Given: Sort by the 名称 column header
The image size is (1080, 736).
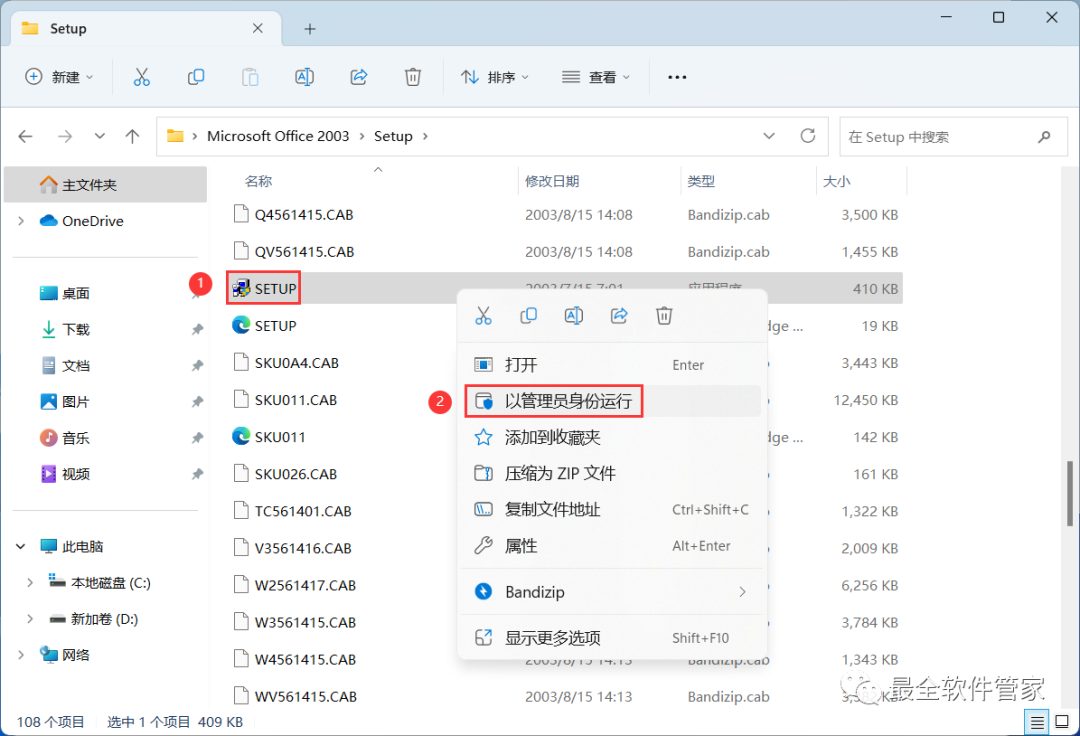Looking at the screenshot, I should (x=258, y=181).
